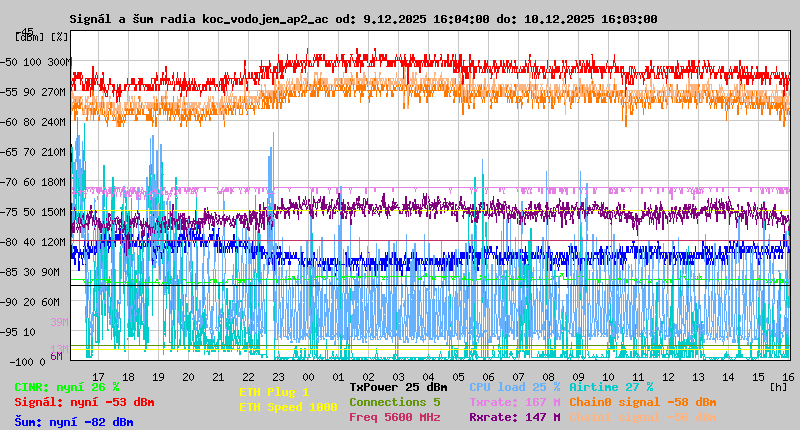
Task: Click the [h] unit label on time axis
Action: click(778, 385)
